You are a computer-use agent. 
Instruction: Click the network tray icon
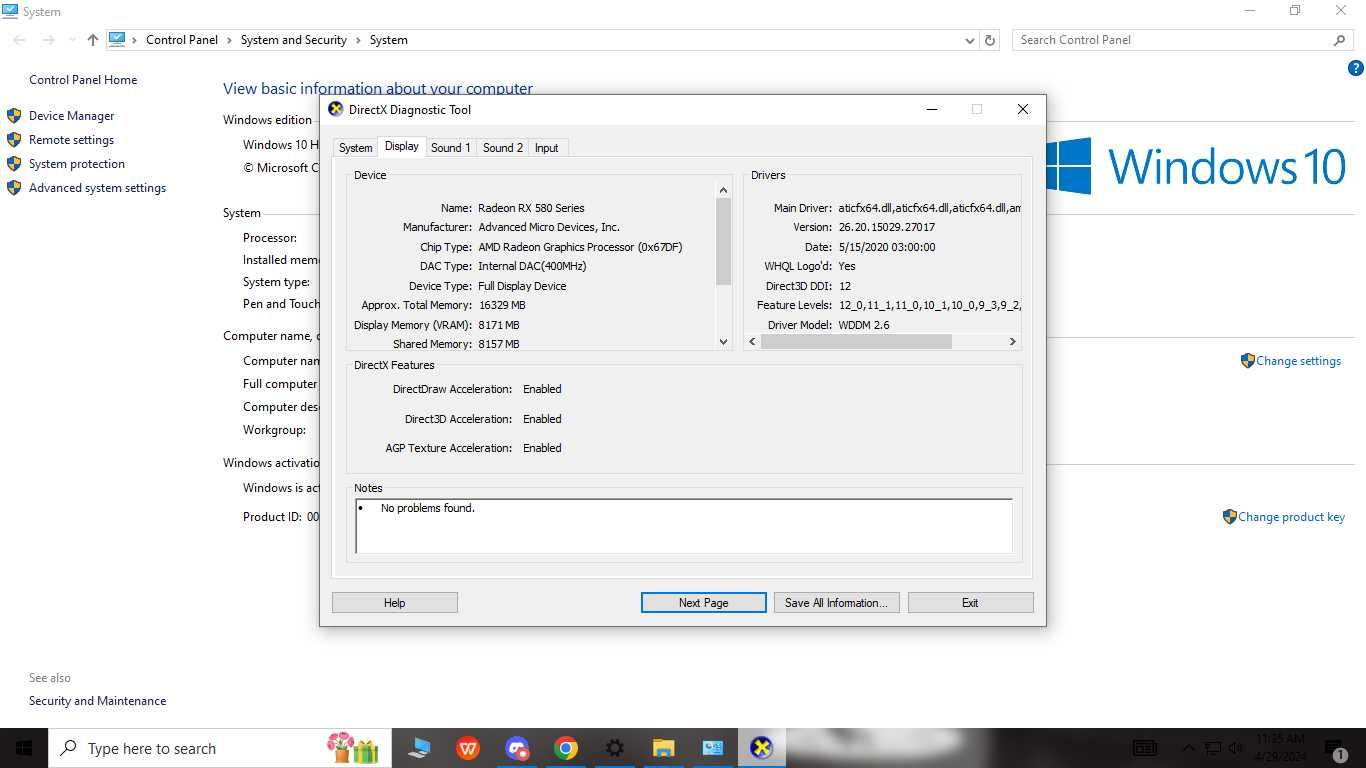tap(1212, 748)
